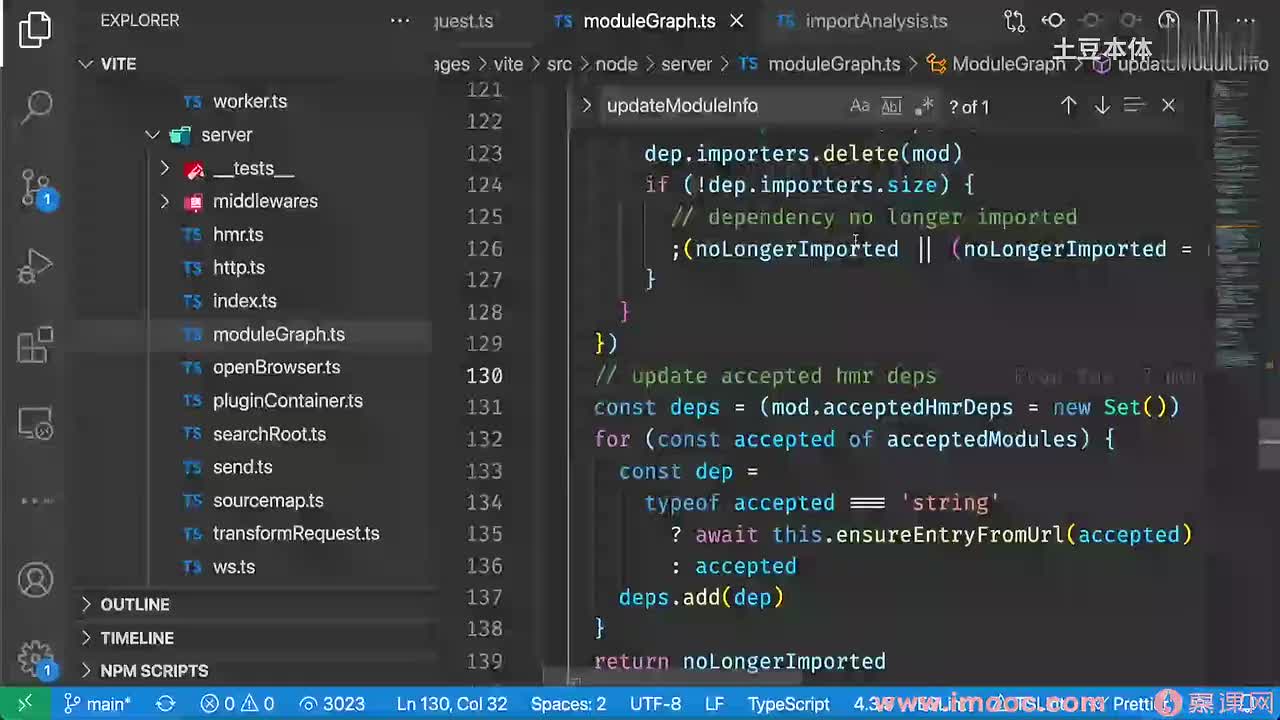The image size is (1280, 720).
Task: Open the Search view in activity bar
Action: [x=36, y=105]
